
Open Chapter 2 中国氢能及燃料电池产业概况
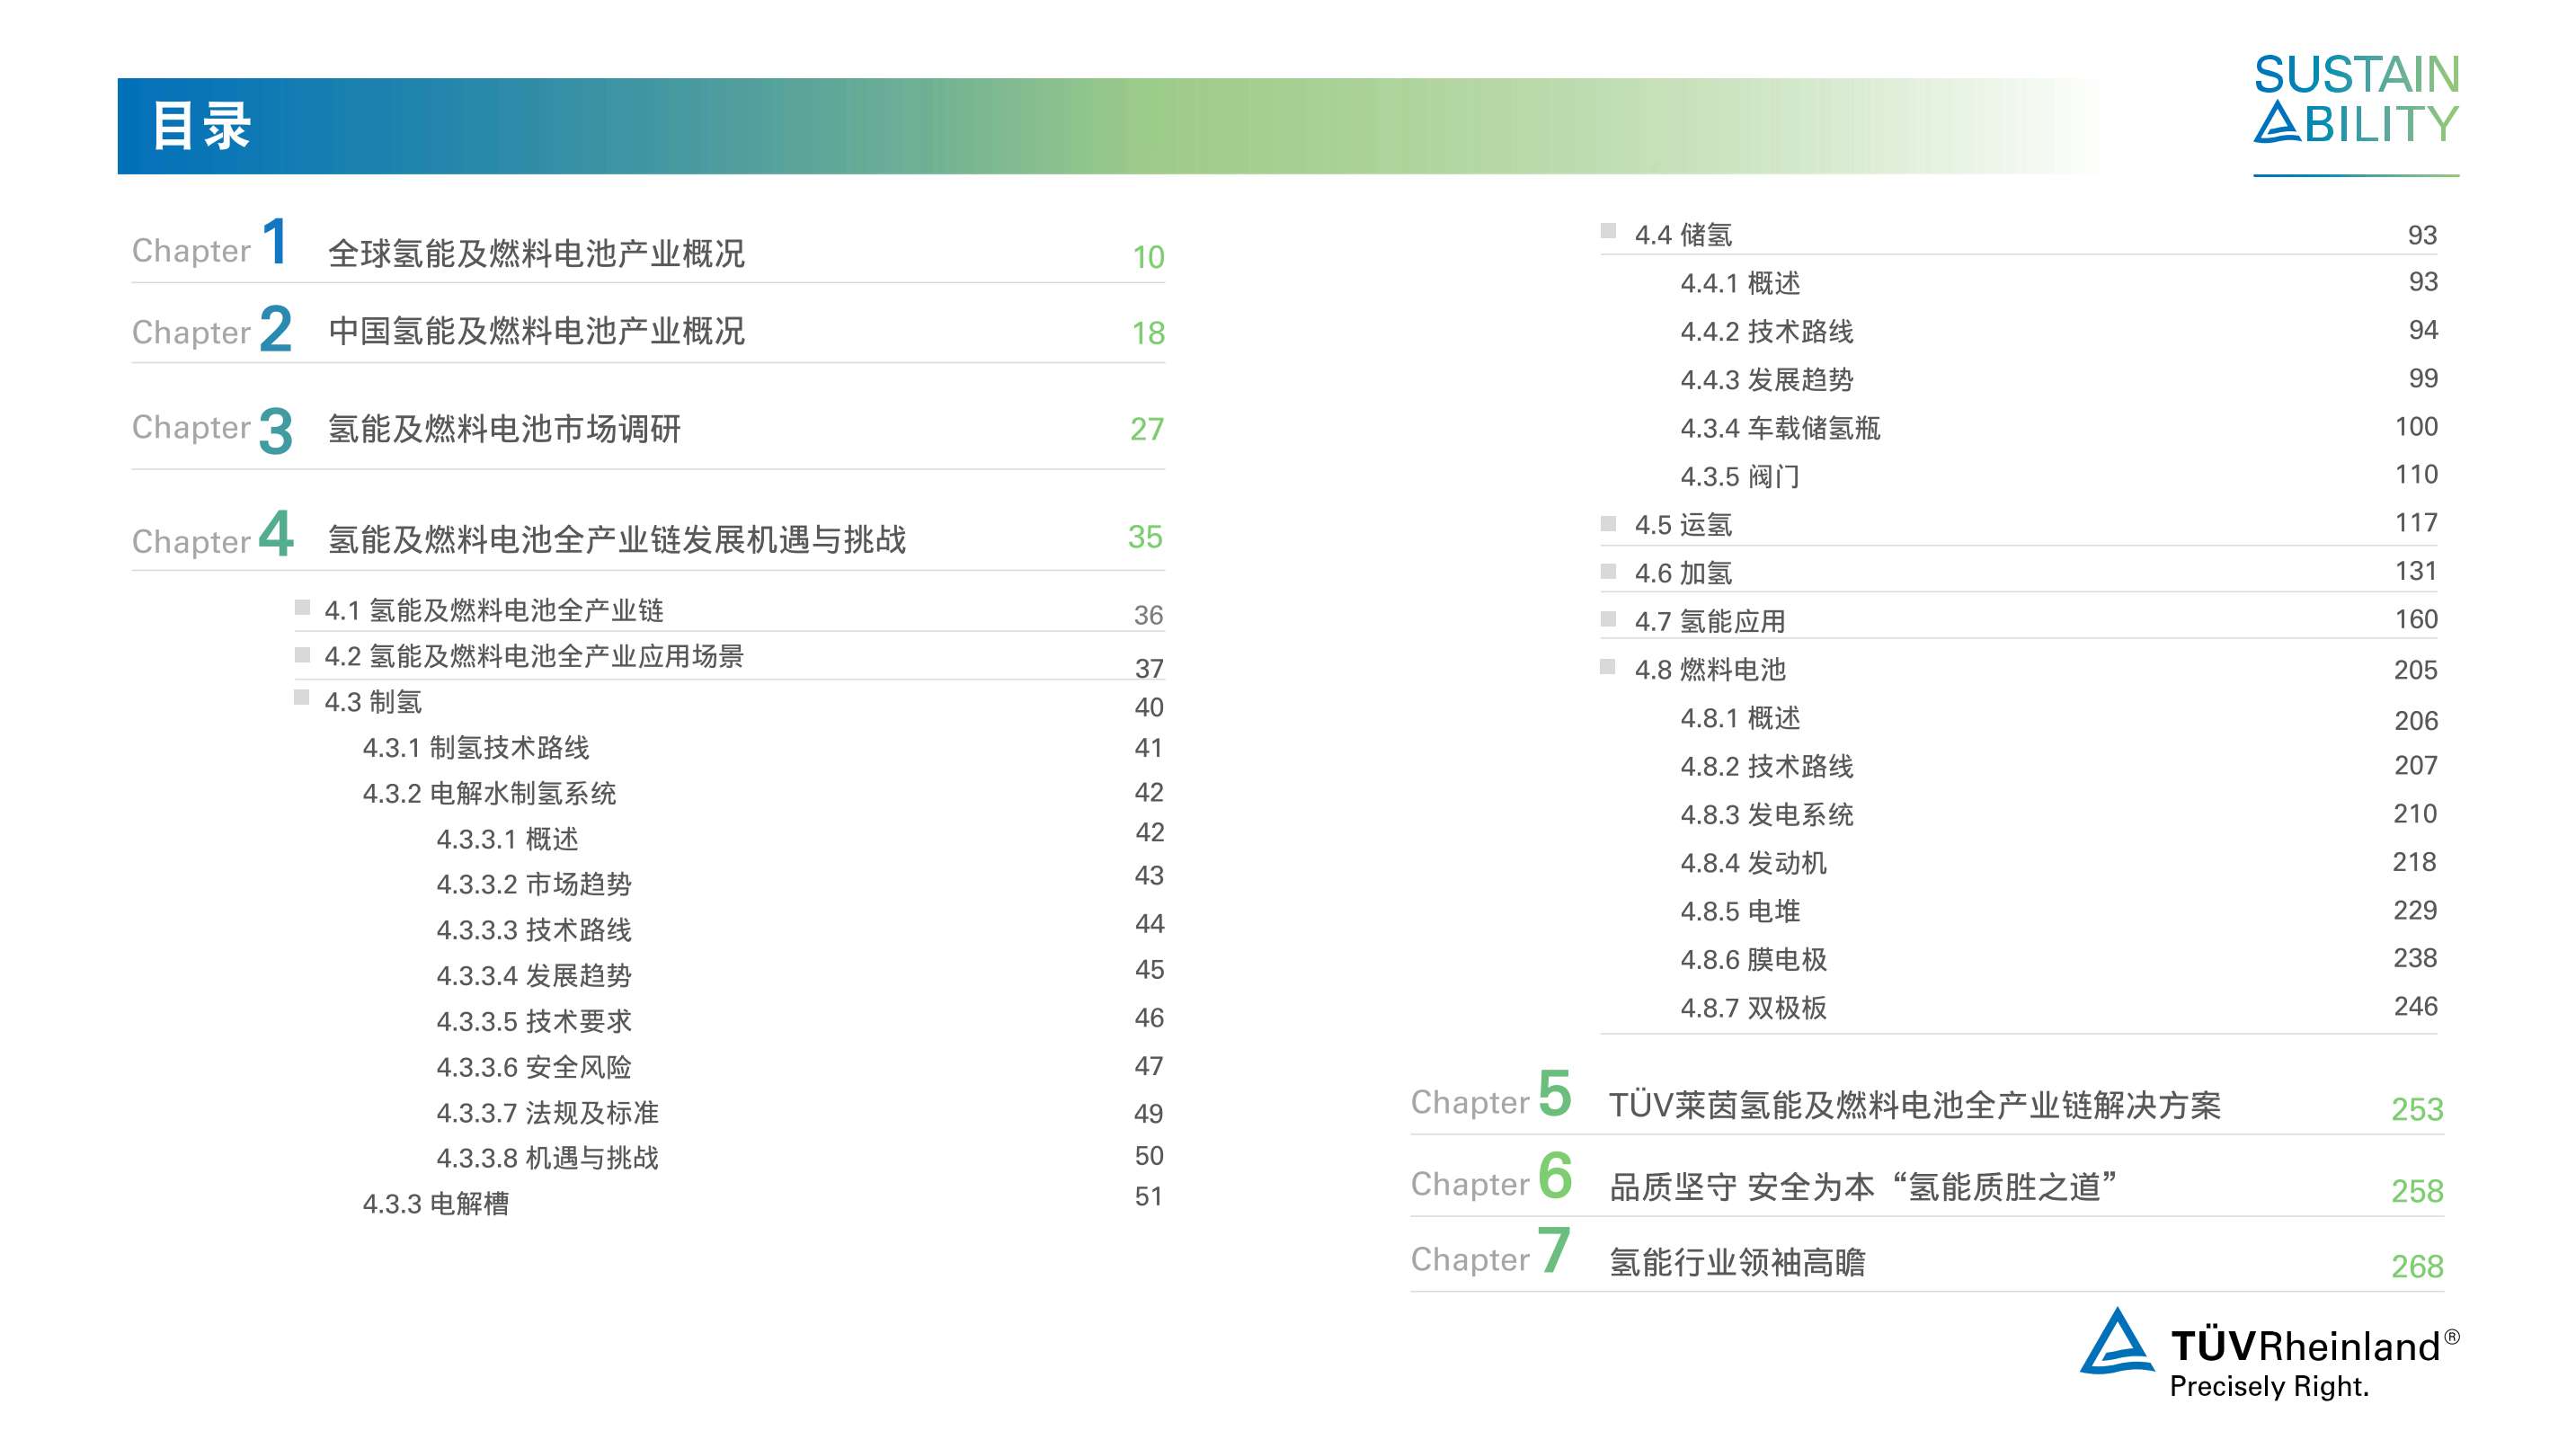(536, 331)
